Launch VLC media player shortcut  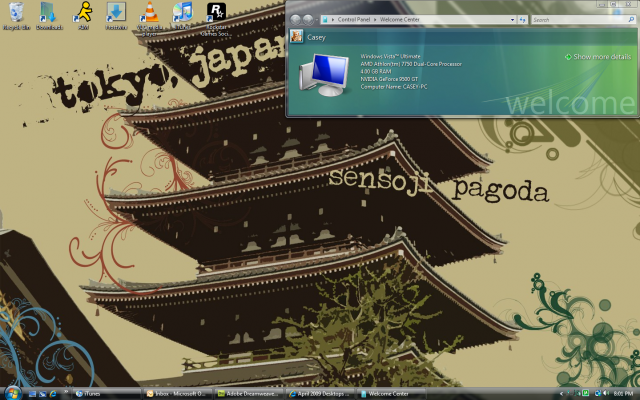pyautogui.click(x=149, y=18)
